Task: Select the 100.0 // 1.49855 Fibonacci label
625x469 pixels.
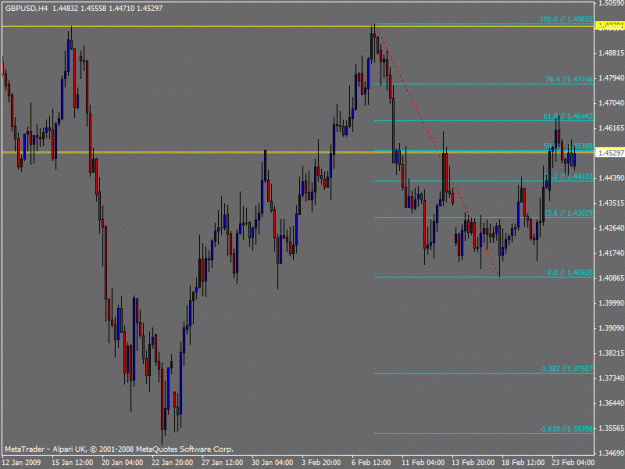Action: (x=566, y=19)
